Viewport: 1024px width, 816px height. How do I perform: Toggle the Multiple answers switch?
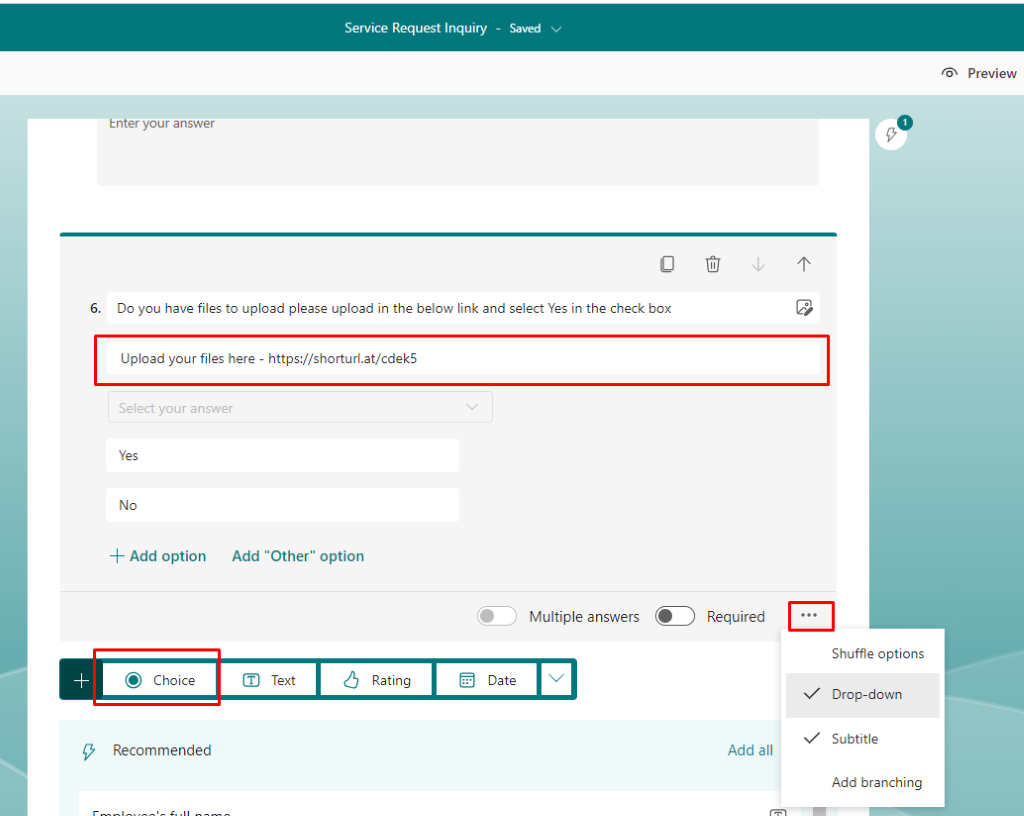click(497, 617)
